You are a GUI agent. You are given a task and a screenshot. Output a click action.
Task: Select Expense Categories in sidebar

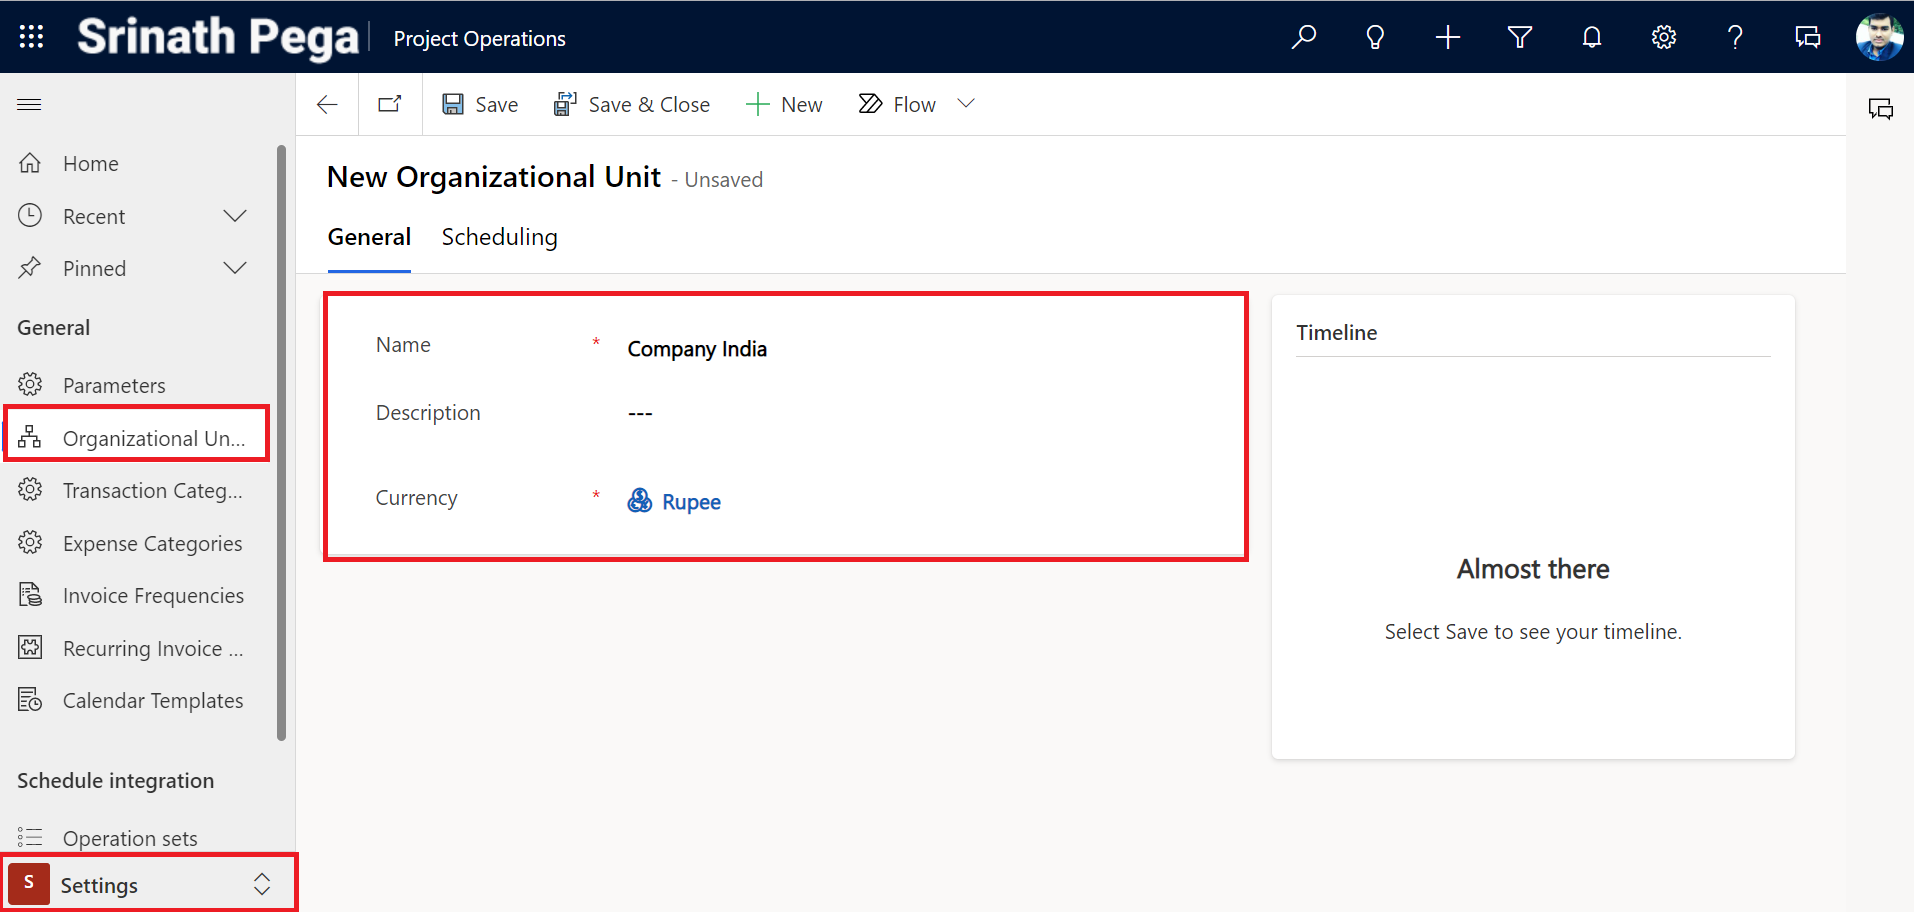click(x=152, y=544)
